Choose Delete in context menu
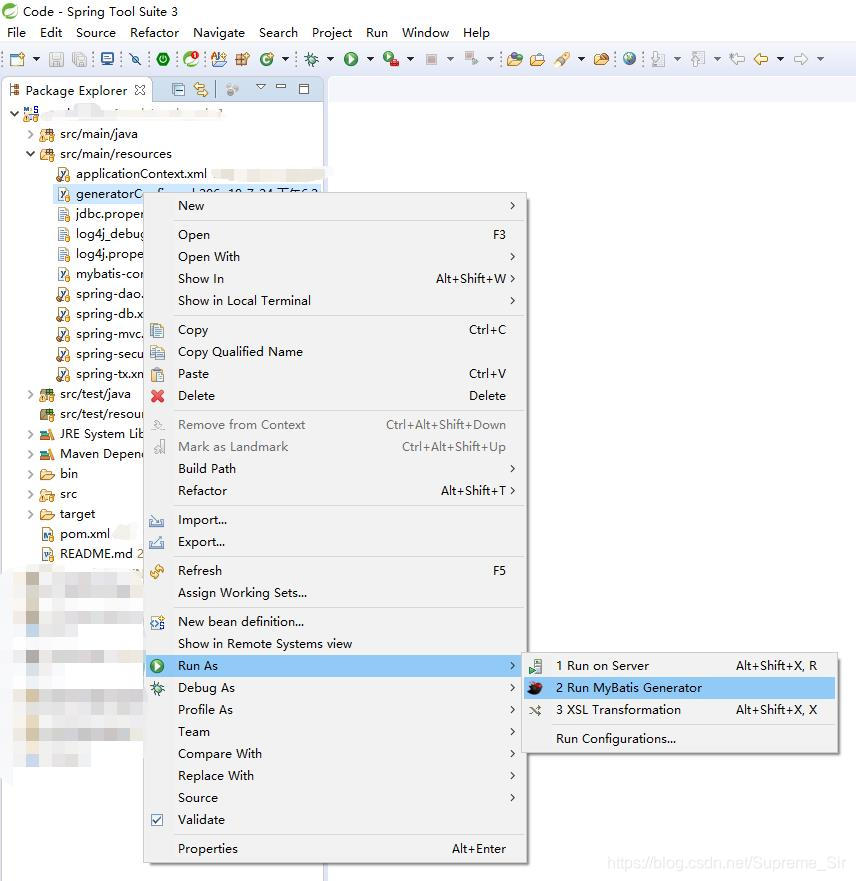Viewport: 856px width, 881px height. pyautogui.click(x=335, y=396)
